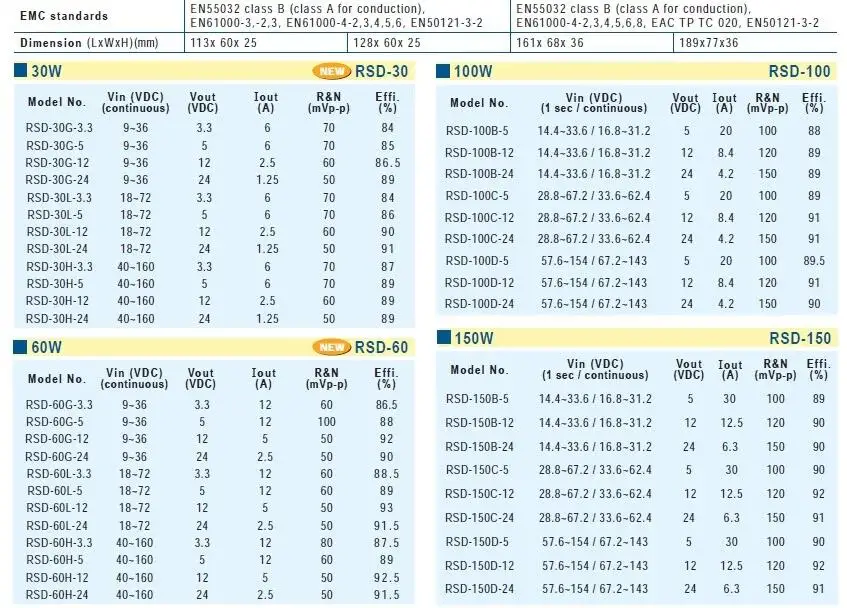Click model RSD-150C-24
The height and width of the screenshot is (608, 847).
479,518
